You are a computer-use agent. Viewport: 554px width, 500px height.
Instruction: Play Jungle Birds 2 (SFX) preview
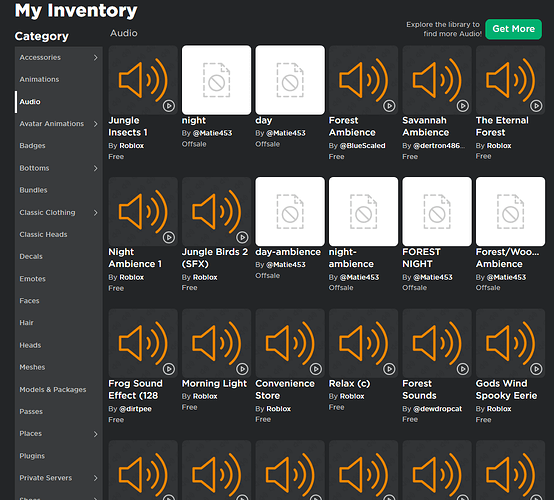pos(242,237)
